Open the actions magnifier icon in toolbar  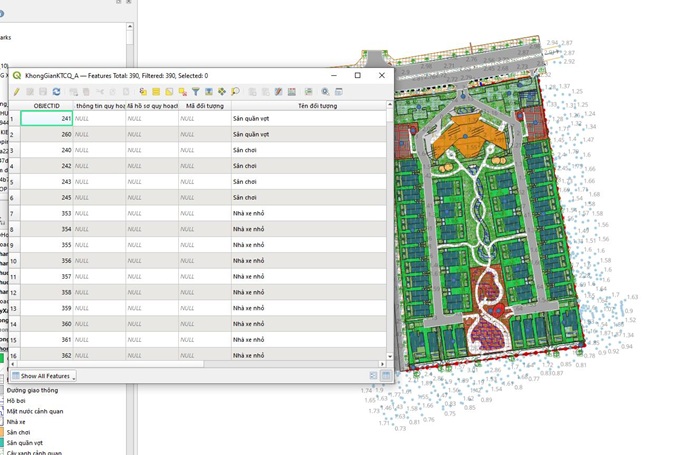(x=325, y=92)
